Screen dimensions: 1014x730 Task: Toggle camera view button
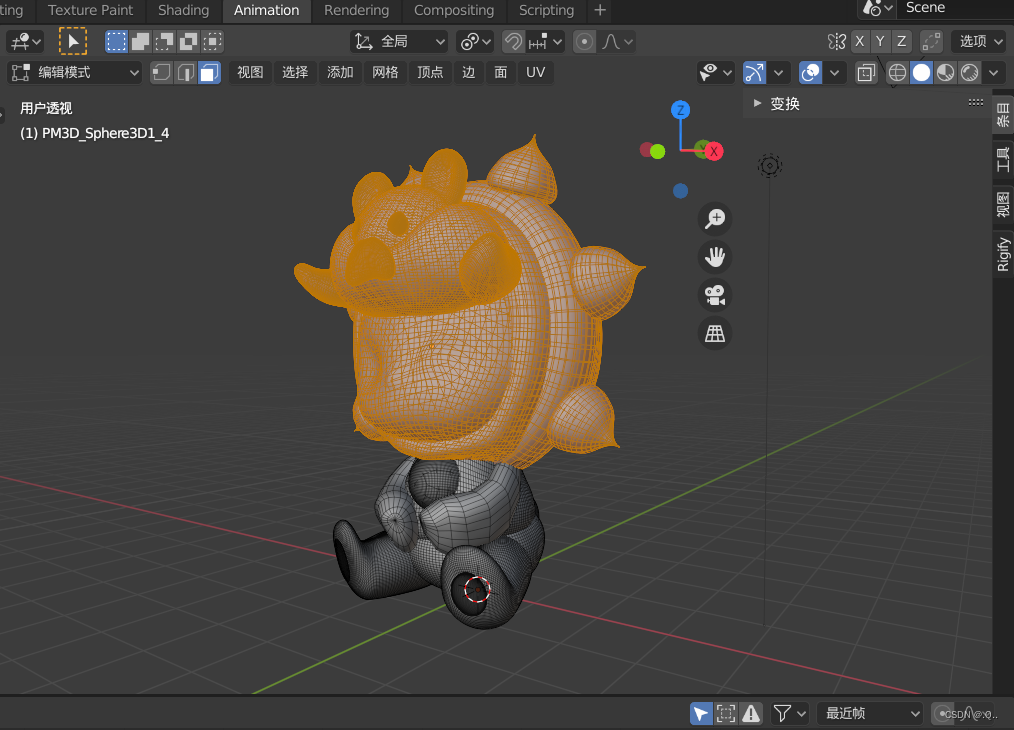(x=715, y=295)
